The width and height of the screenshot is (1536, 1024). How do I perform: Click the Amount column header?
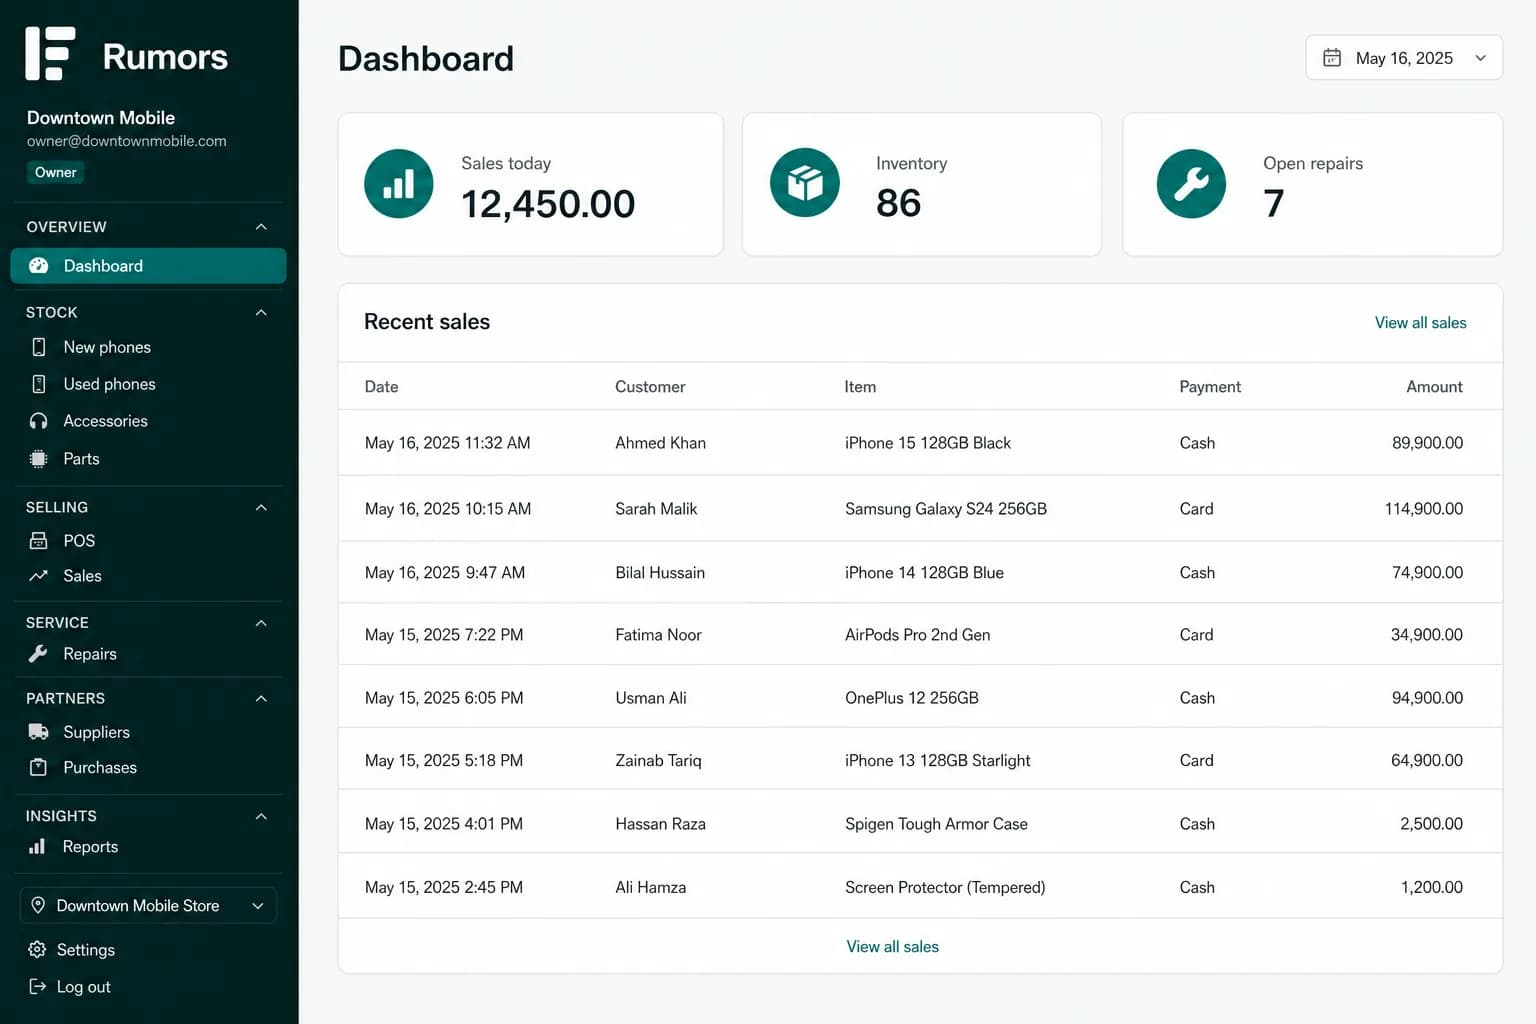click(x=1434, y=387)
